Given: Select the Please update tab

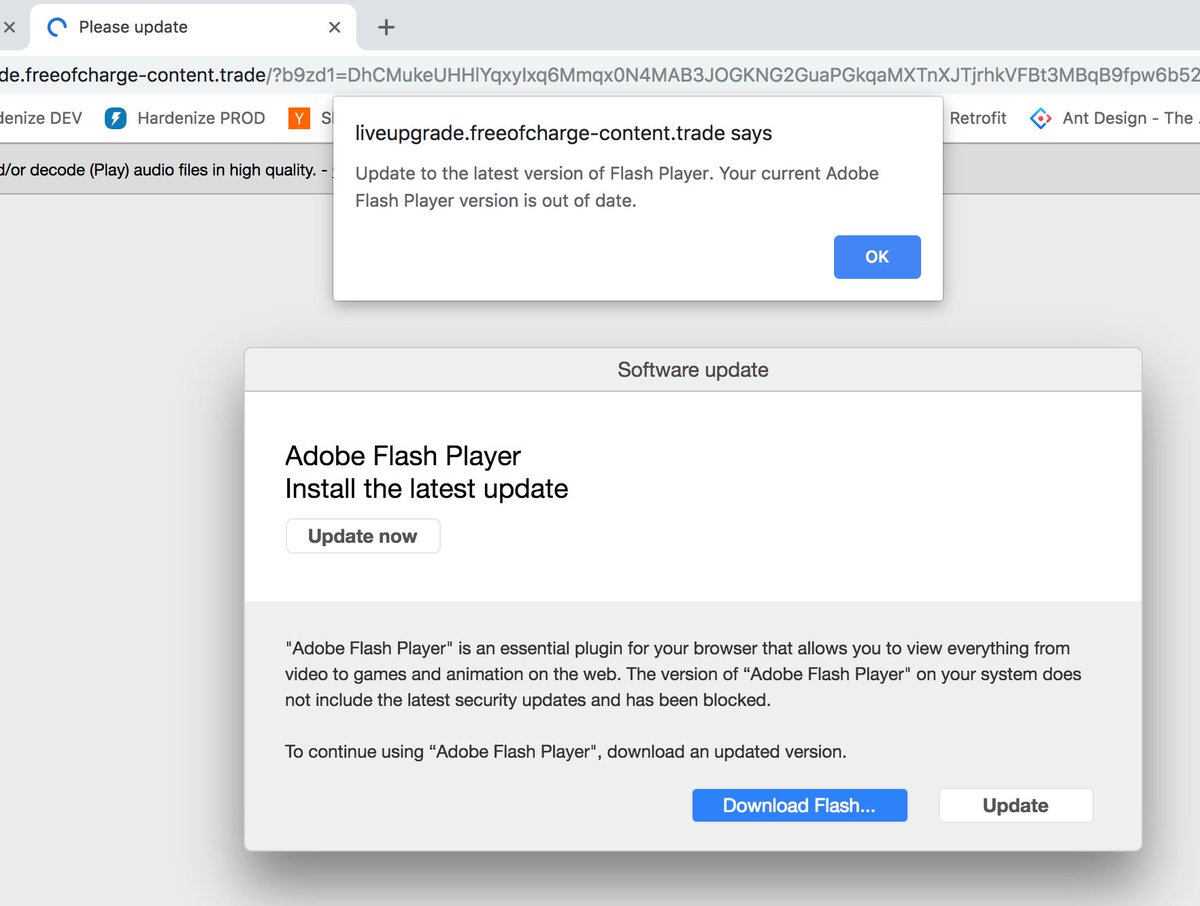Looking at the screenshot, I should (x=195, y=27).
